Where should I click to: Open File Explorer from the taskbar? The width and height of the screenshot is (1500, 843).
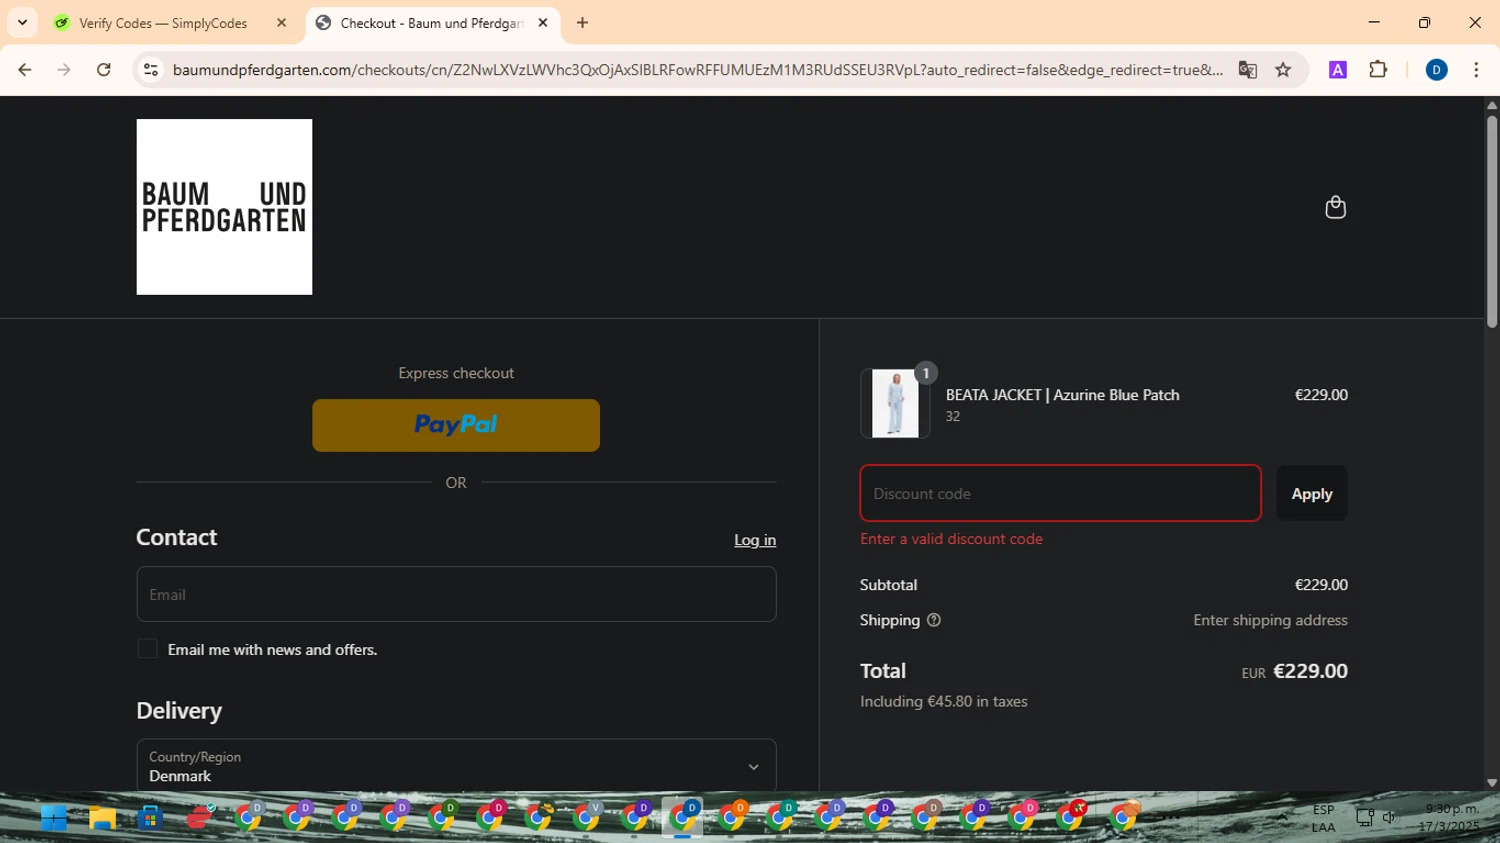102,818
